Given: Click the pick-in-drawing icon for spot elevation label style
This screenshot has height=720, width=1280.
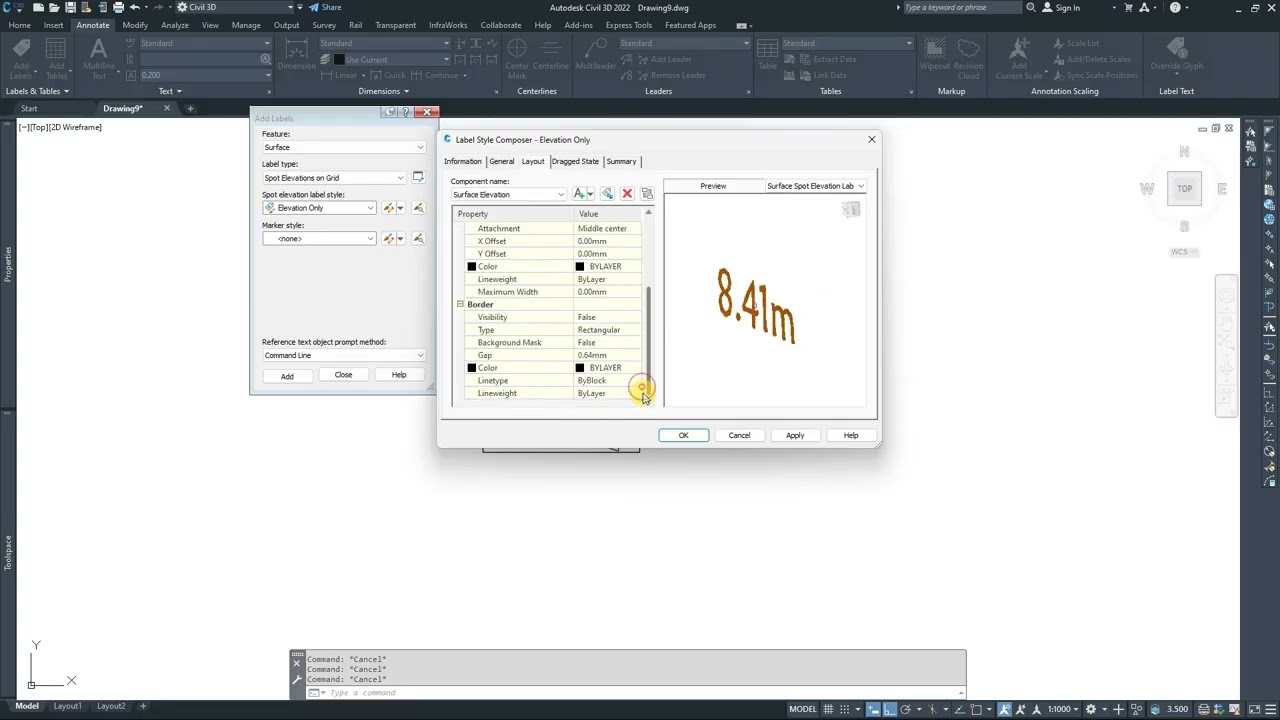Looking at the screenshot, I should point(418,208).
